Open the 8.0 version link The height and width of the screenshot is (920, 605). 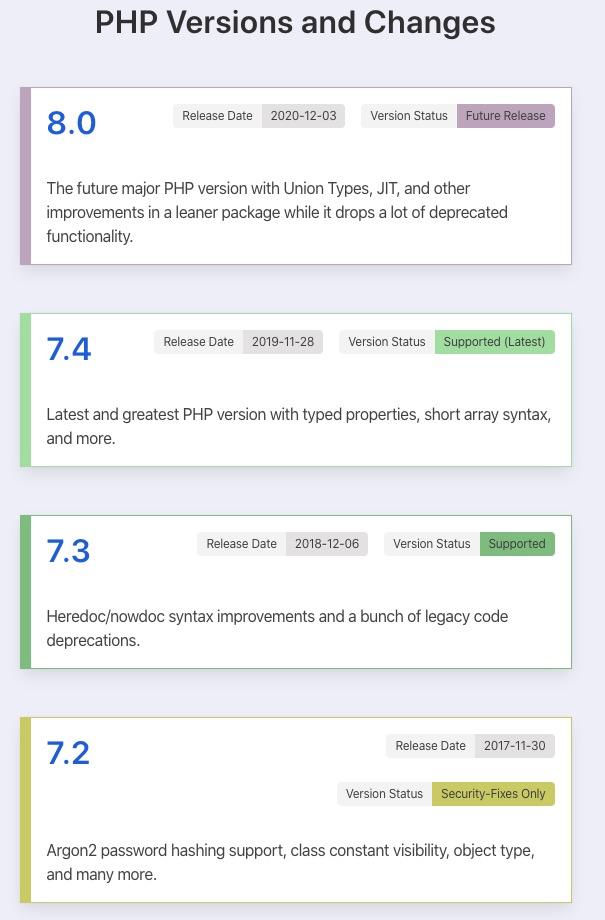click(x=71, y=123)
